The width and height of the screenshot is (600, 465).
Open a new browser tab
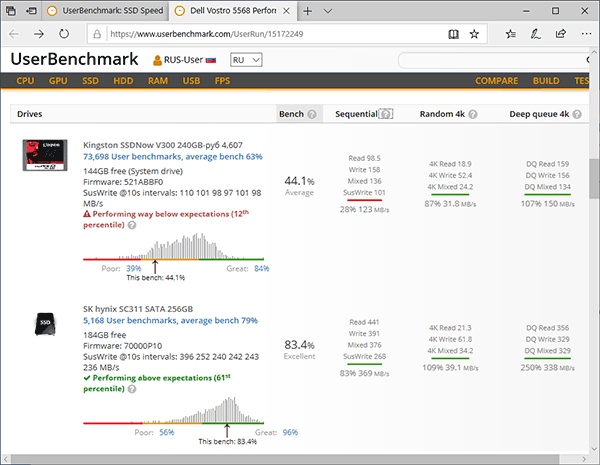pyautogui.click(x=307, y=11)
